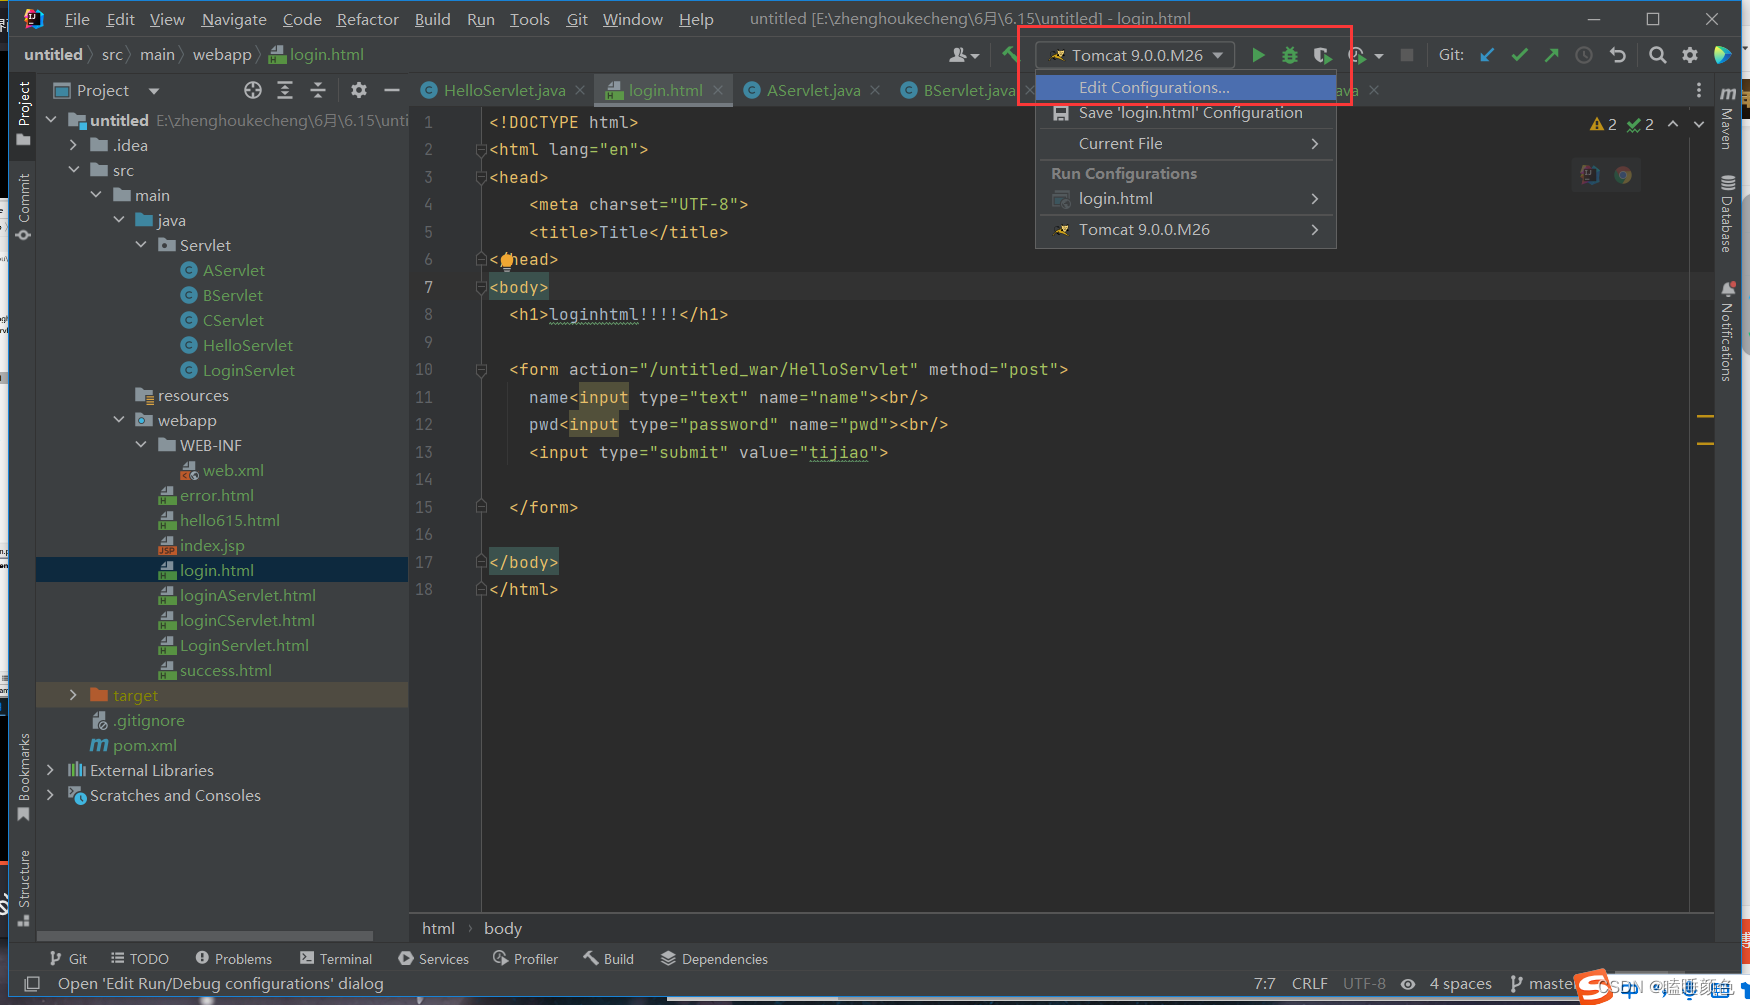Open login.html in Chrome via browser preview icon

click(1623, 174)
